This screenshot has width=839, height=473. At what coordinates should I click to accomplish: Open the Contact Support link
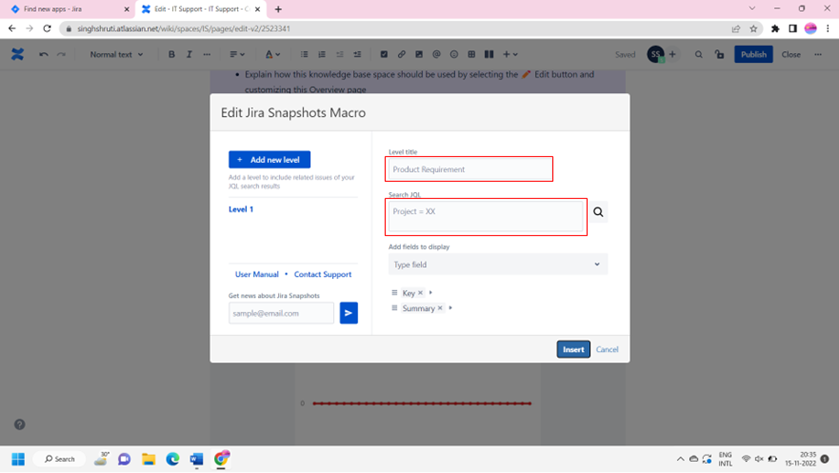tap(323, 274)
